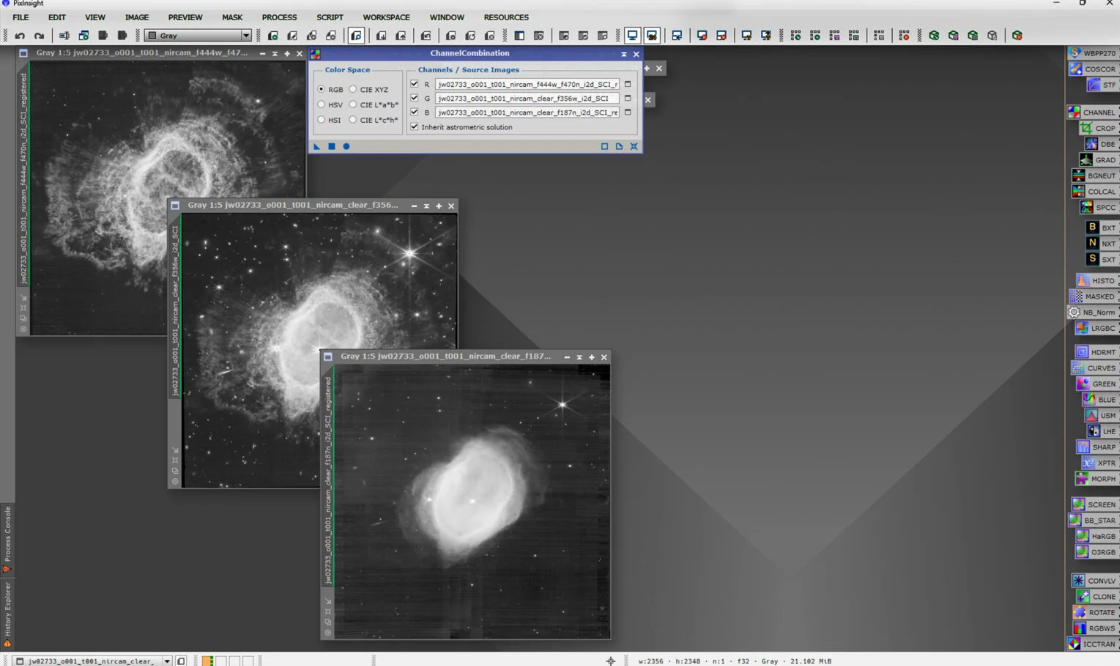Image resolution: width=1120 pixels, height=666 pixels.
Task: Open the Gray display channel dropdown
Action: tap(246, 36)
